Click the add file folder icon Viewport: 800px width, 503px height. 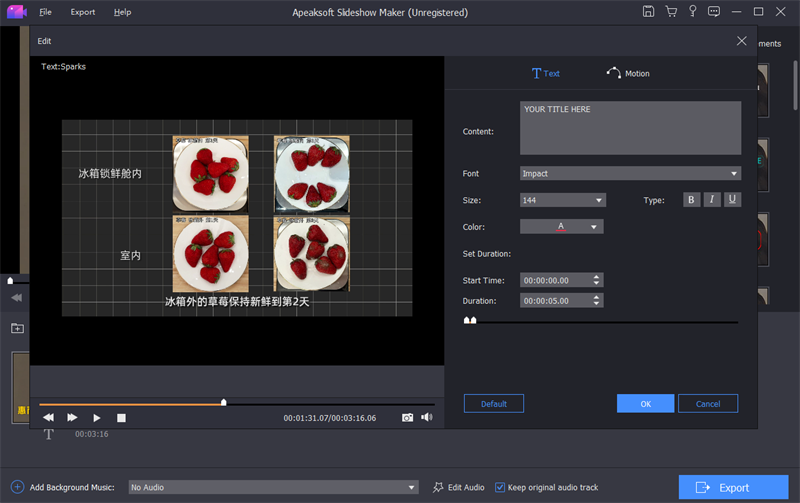coord(17,328)
